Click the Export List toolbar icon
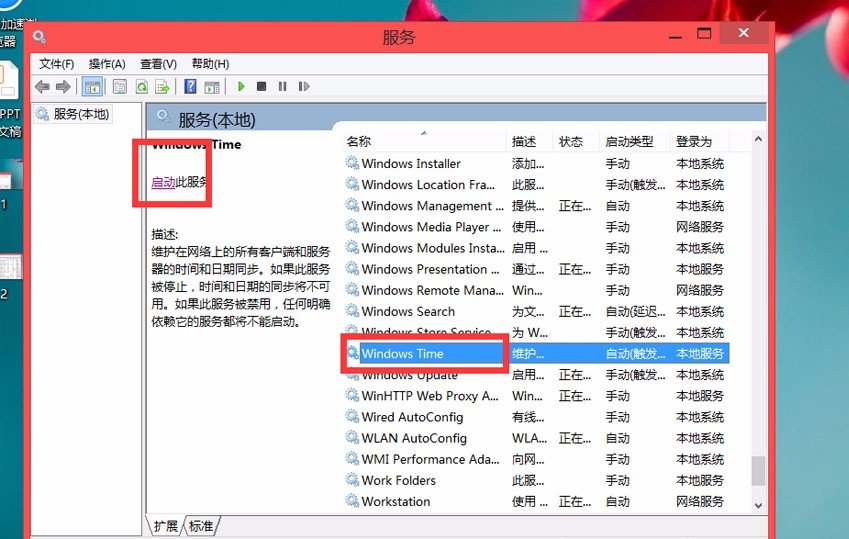 [x=162, y=87]
